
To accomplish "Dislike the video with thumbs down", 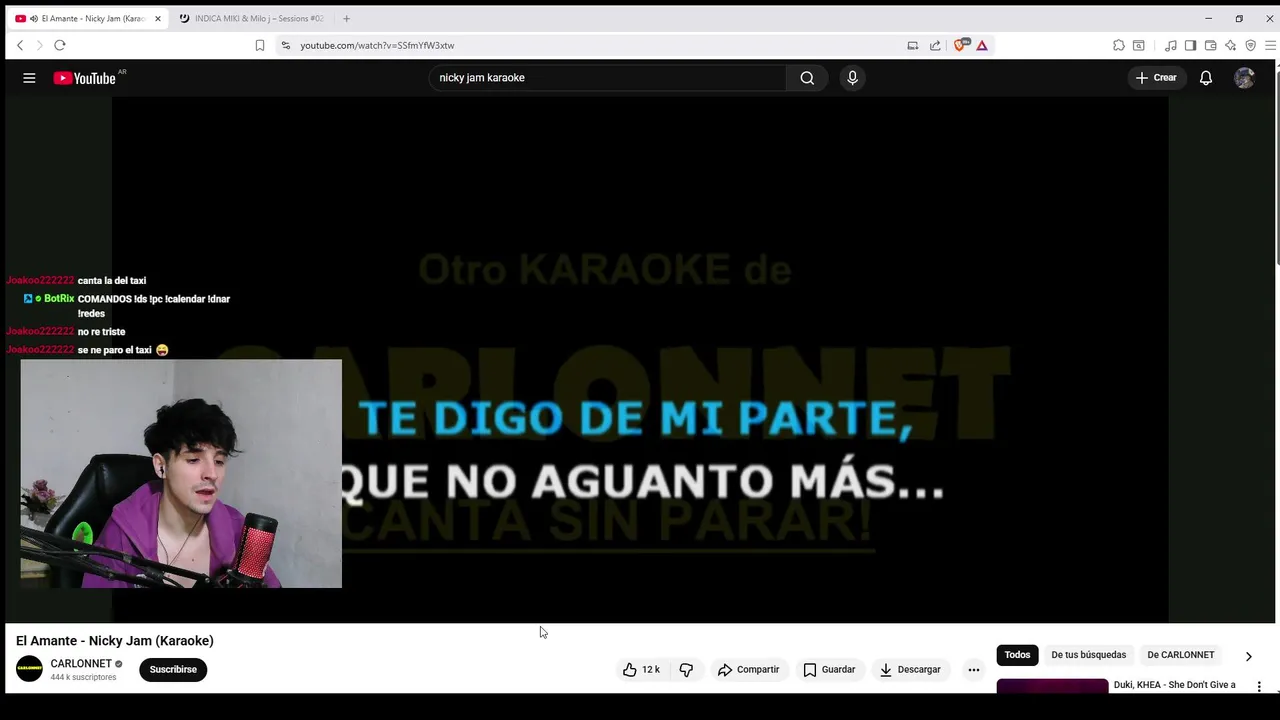I will point(686,670).
